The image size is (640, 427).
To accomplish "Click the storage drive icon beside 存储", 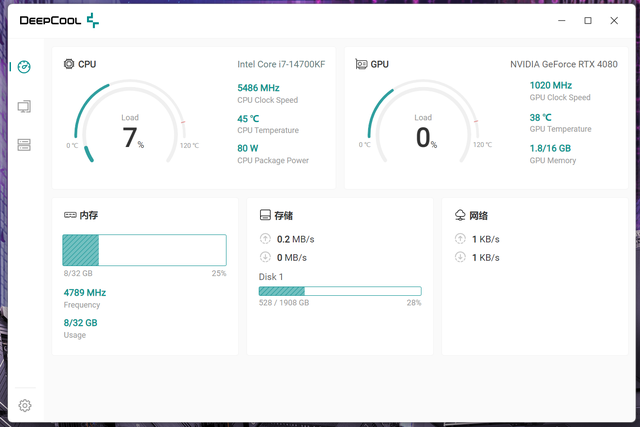I will coord(265,215).
